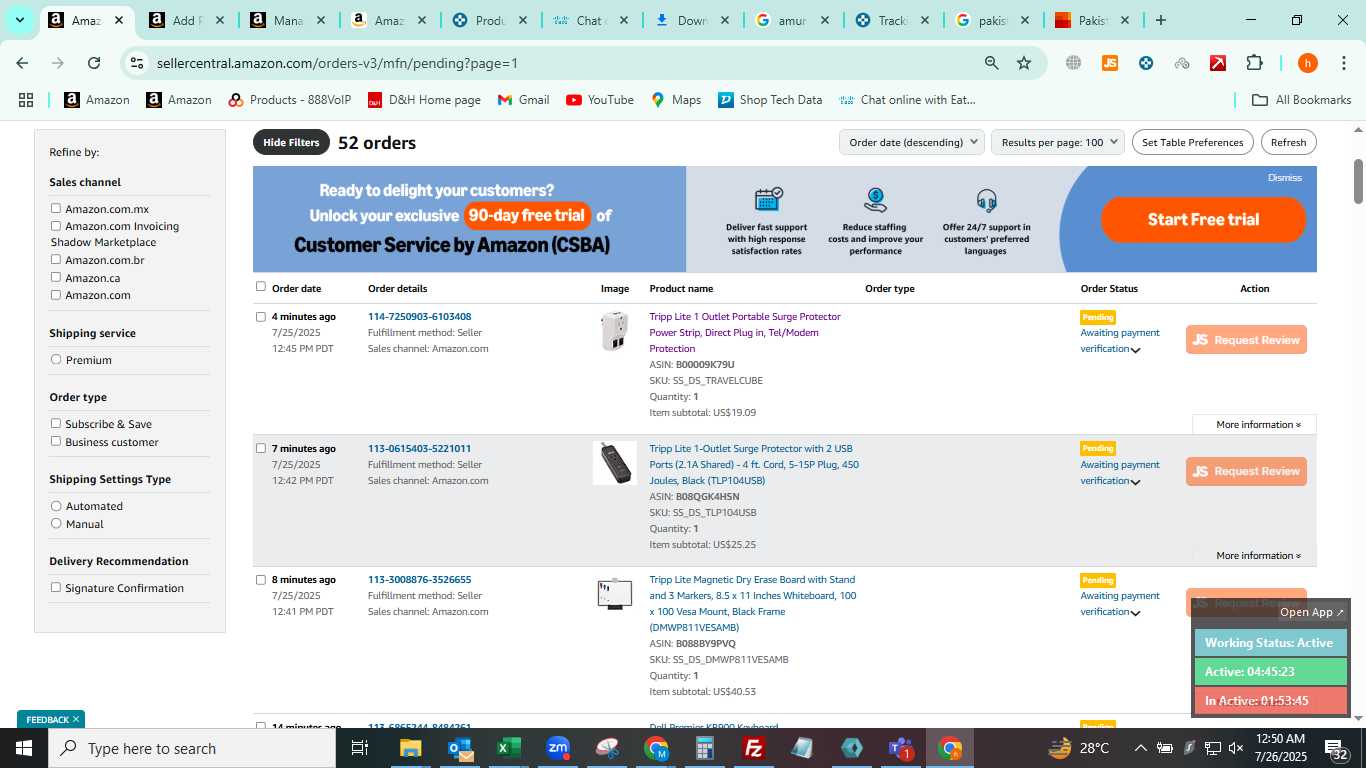This screenshot has height=768, width=1366.
Task: Open a new browser tab with plus icon
Action: 1160,20
